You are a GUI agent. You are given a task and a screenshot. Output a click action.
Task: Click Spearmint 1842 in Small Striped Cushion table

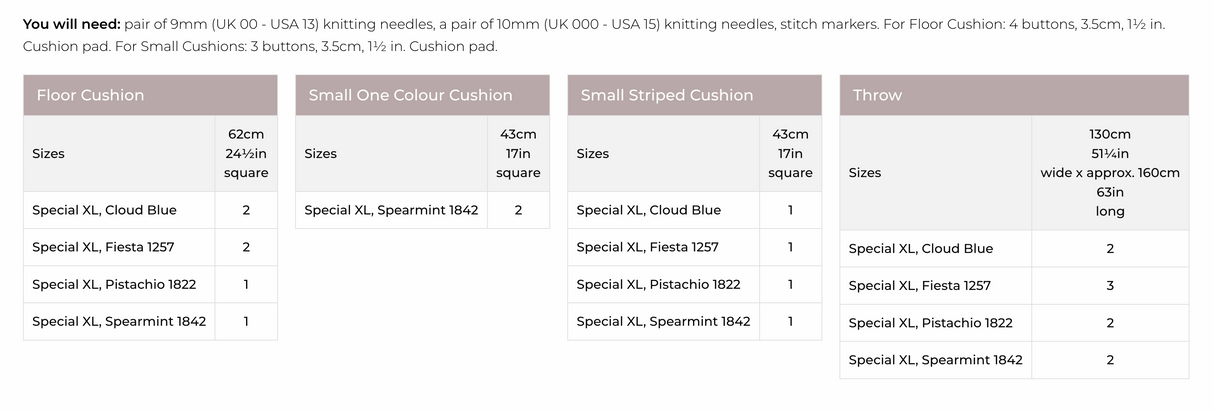pyautogui.click(x=663, y=321)
